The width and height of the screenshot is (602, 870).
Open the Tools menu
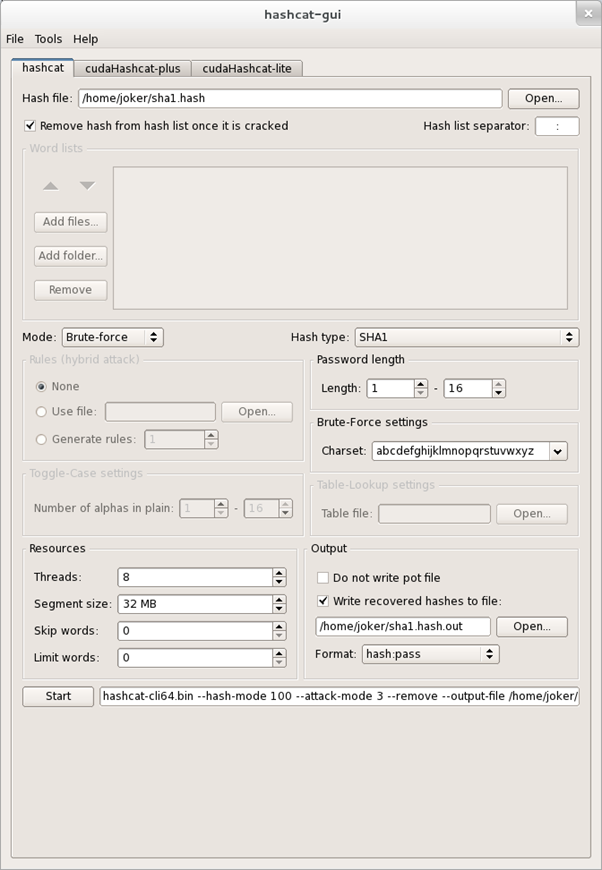[48, 39]
